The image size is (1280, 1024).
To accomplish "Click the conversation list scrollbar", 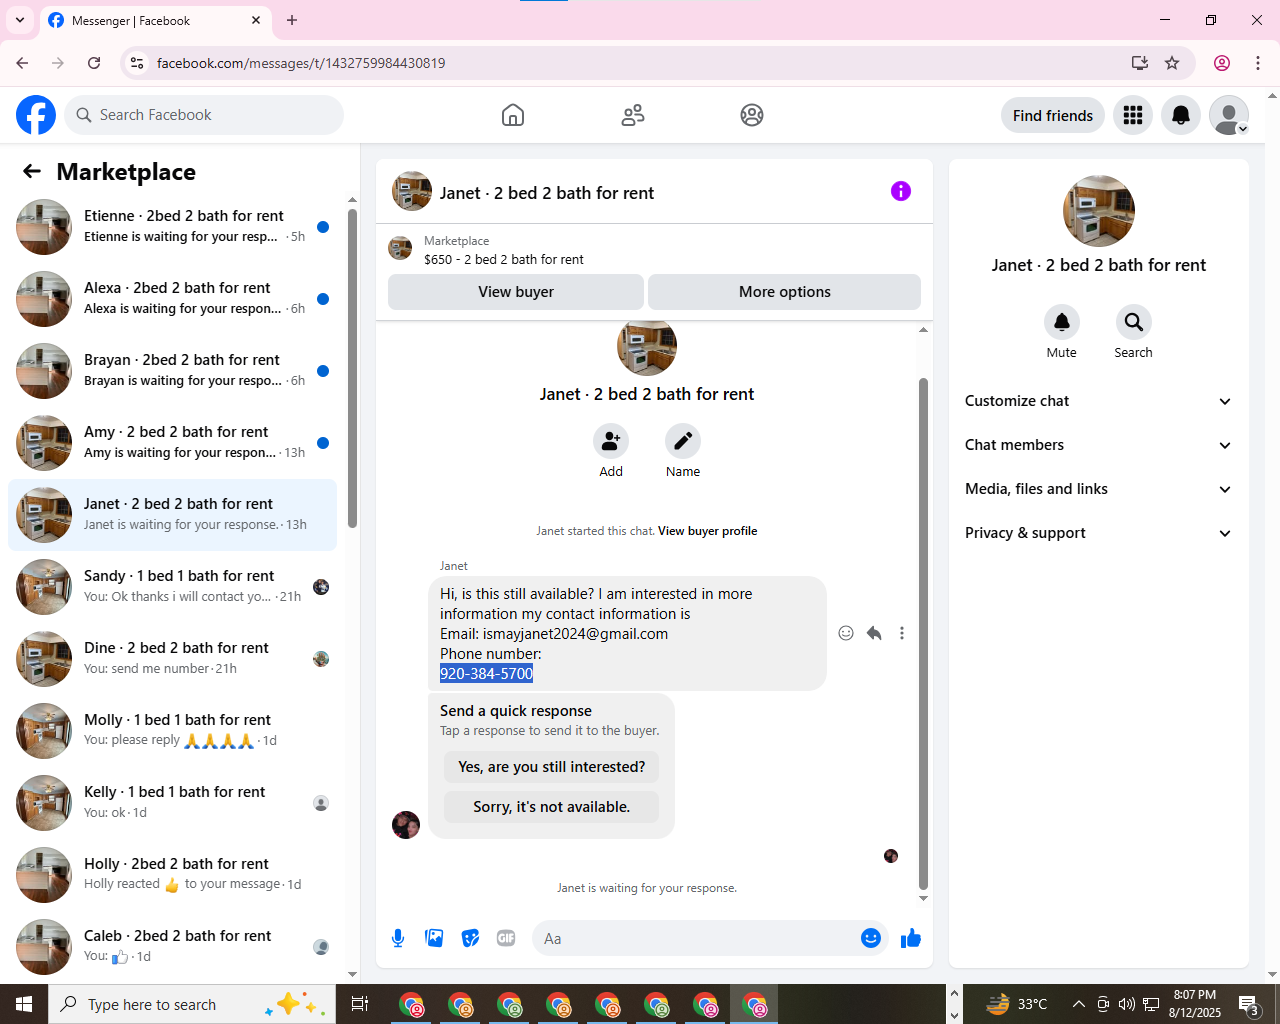I will click(x=352, y=368).
